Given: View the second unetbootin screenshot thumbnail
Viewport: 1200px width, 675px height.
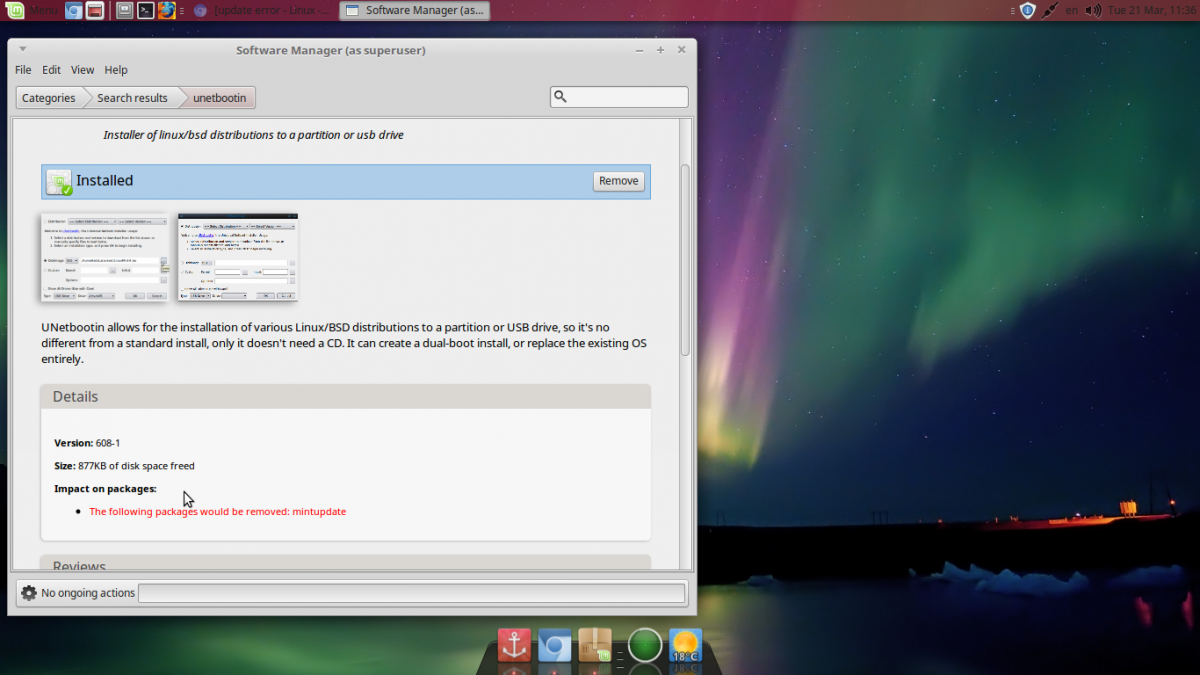Looking at the screenshot, I should pos(238,257).
